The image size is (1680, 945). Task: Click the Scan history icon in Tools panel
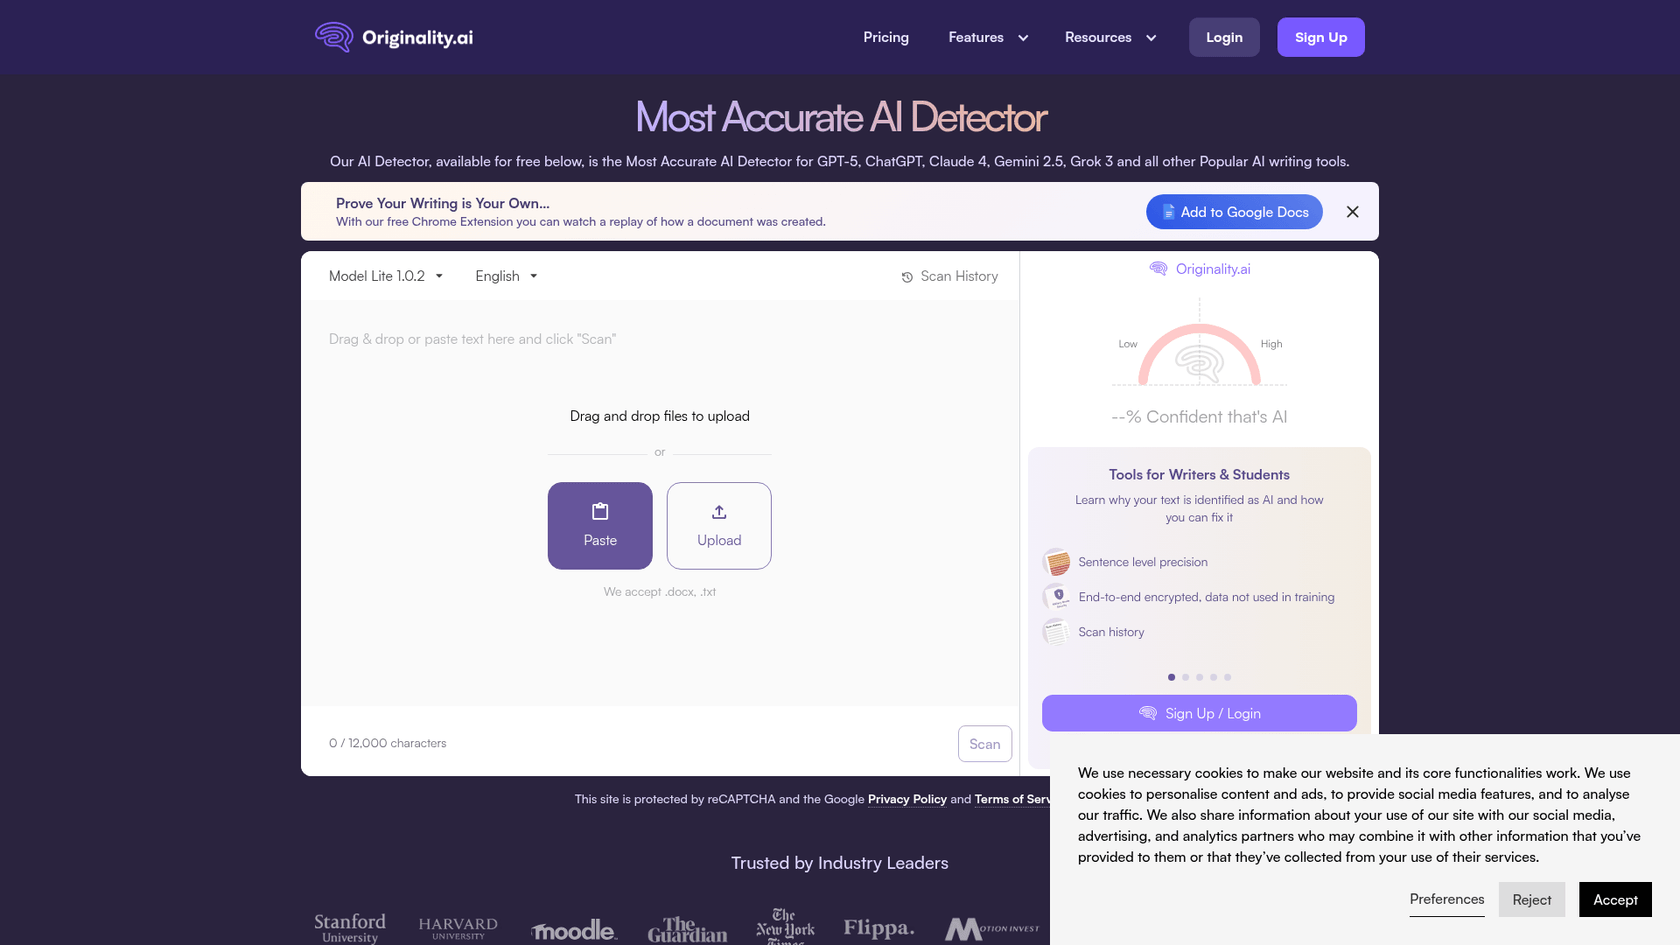tap(1056, 631)
